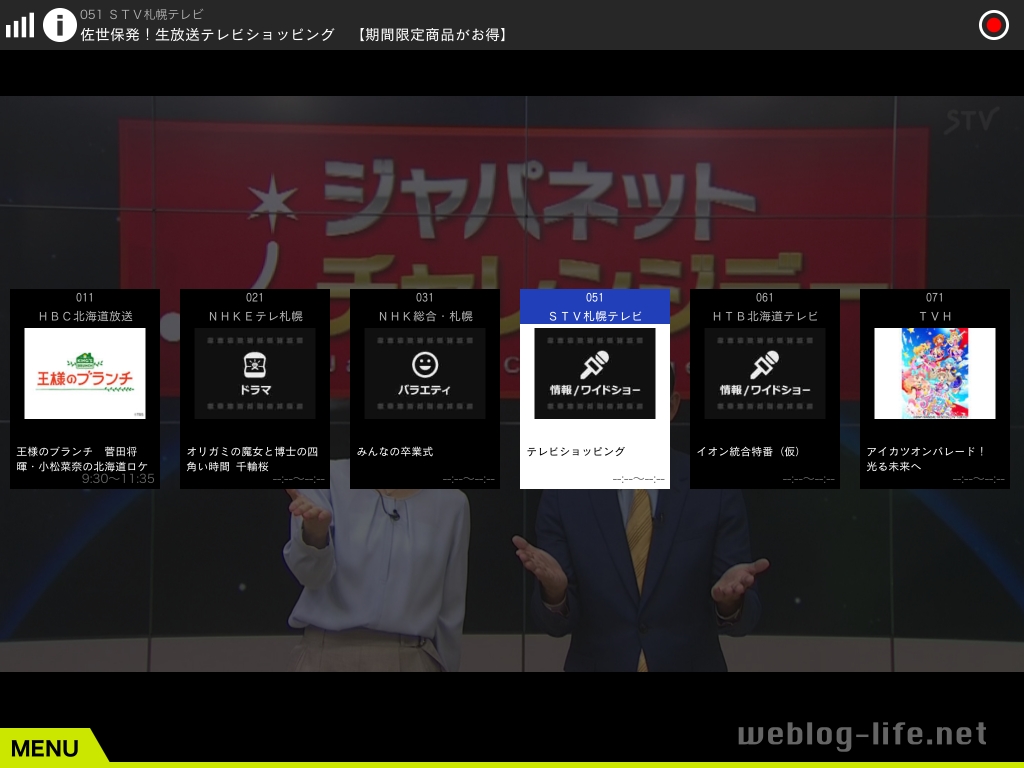Viewport: 1024px width, 768px height.
Task: Switch to channel 051 STV札幌テレビ header
Action: pyautogui.click(x=595, y=307)
